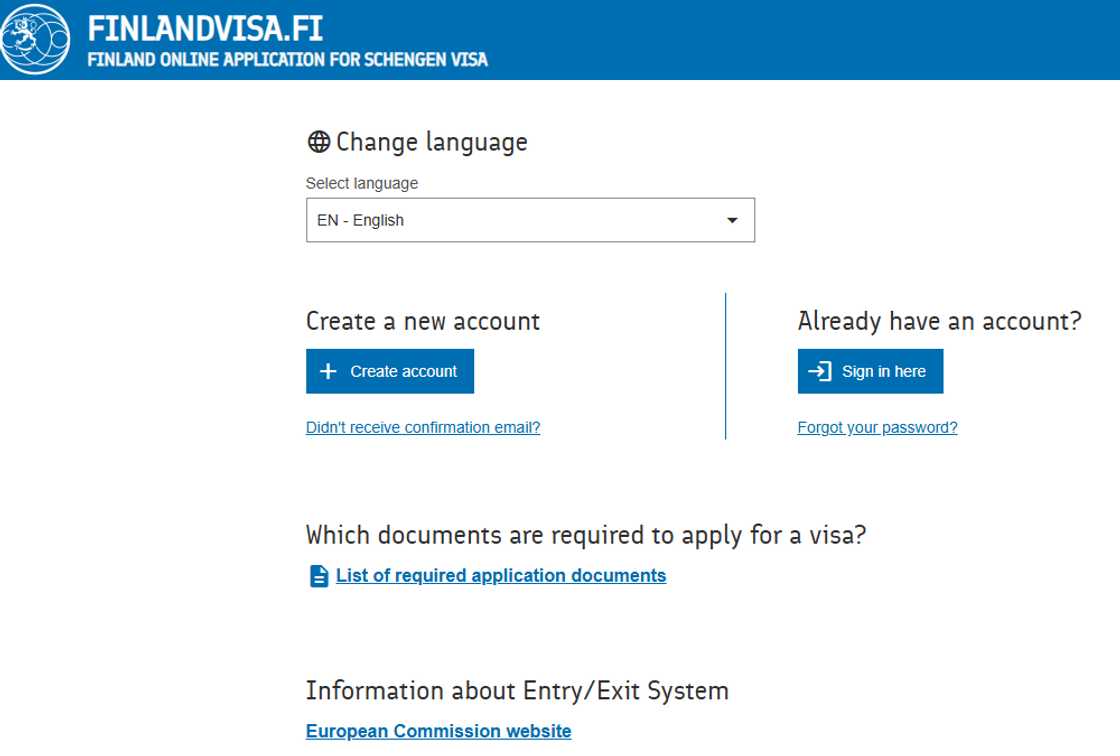Click Sign in here
This screenshot has height=756, width=1120.
(870, 370)
